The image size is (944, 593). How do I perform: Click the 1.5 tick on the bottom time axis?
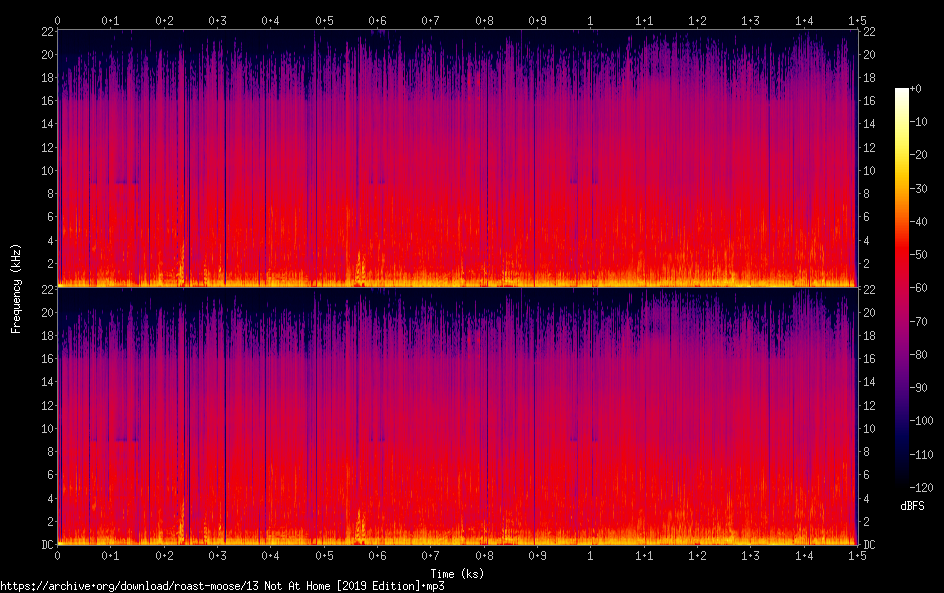coord(856,555)
